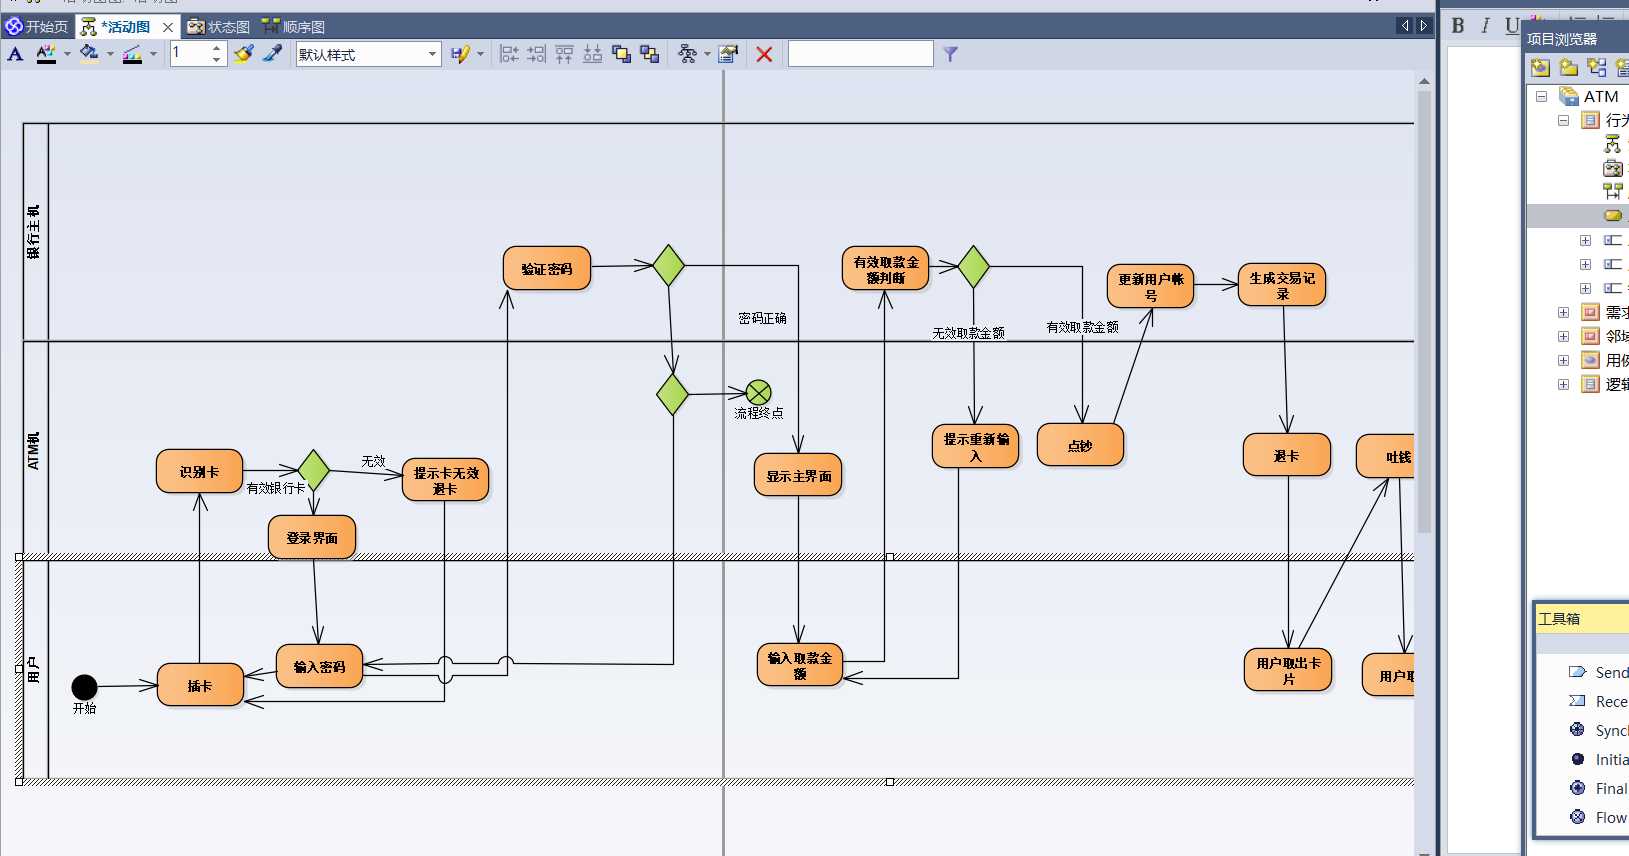Click the apply style paintbrush icon

[243, 54]
